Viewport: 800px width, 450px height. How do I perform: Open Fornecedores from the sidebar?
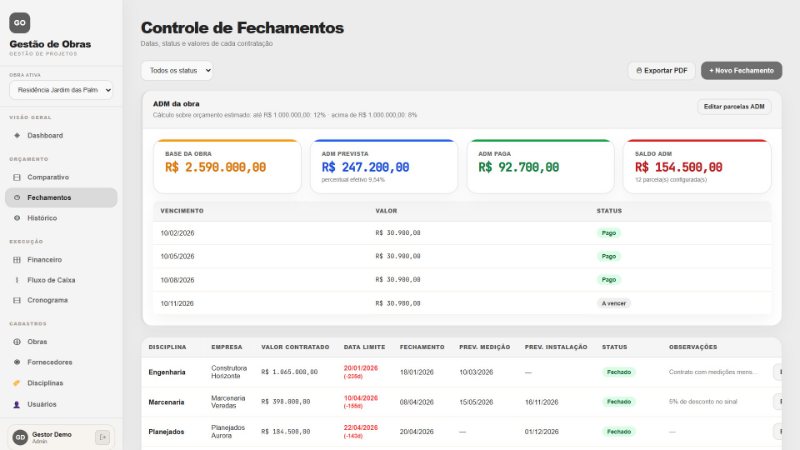61,362
